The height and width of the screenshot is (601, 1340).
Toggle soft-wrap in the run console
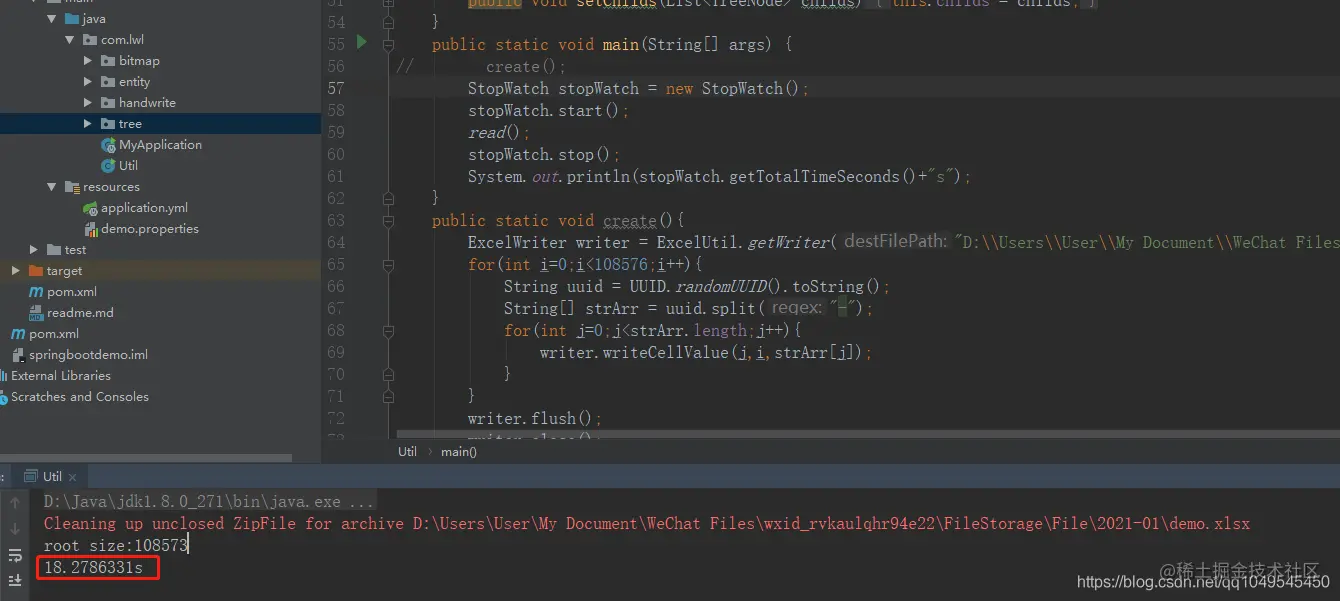point(15,555)
